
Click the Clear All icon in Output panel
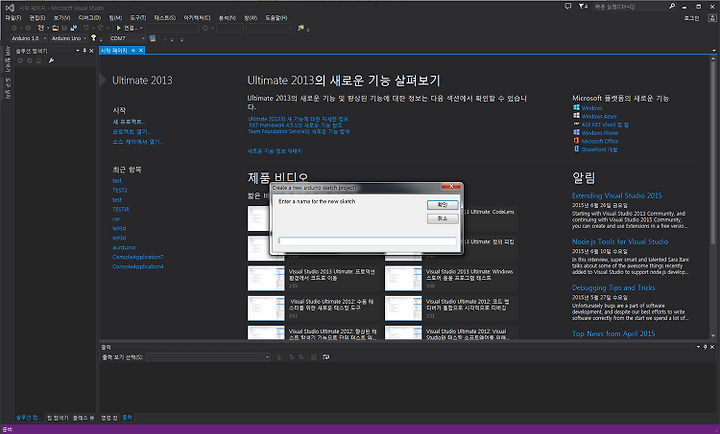pos(314,357)
